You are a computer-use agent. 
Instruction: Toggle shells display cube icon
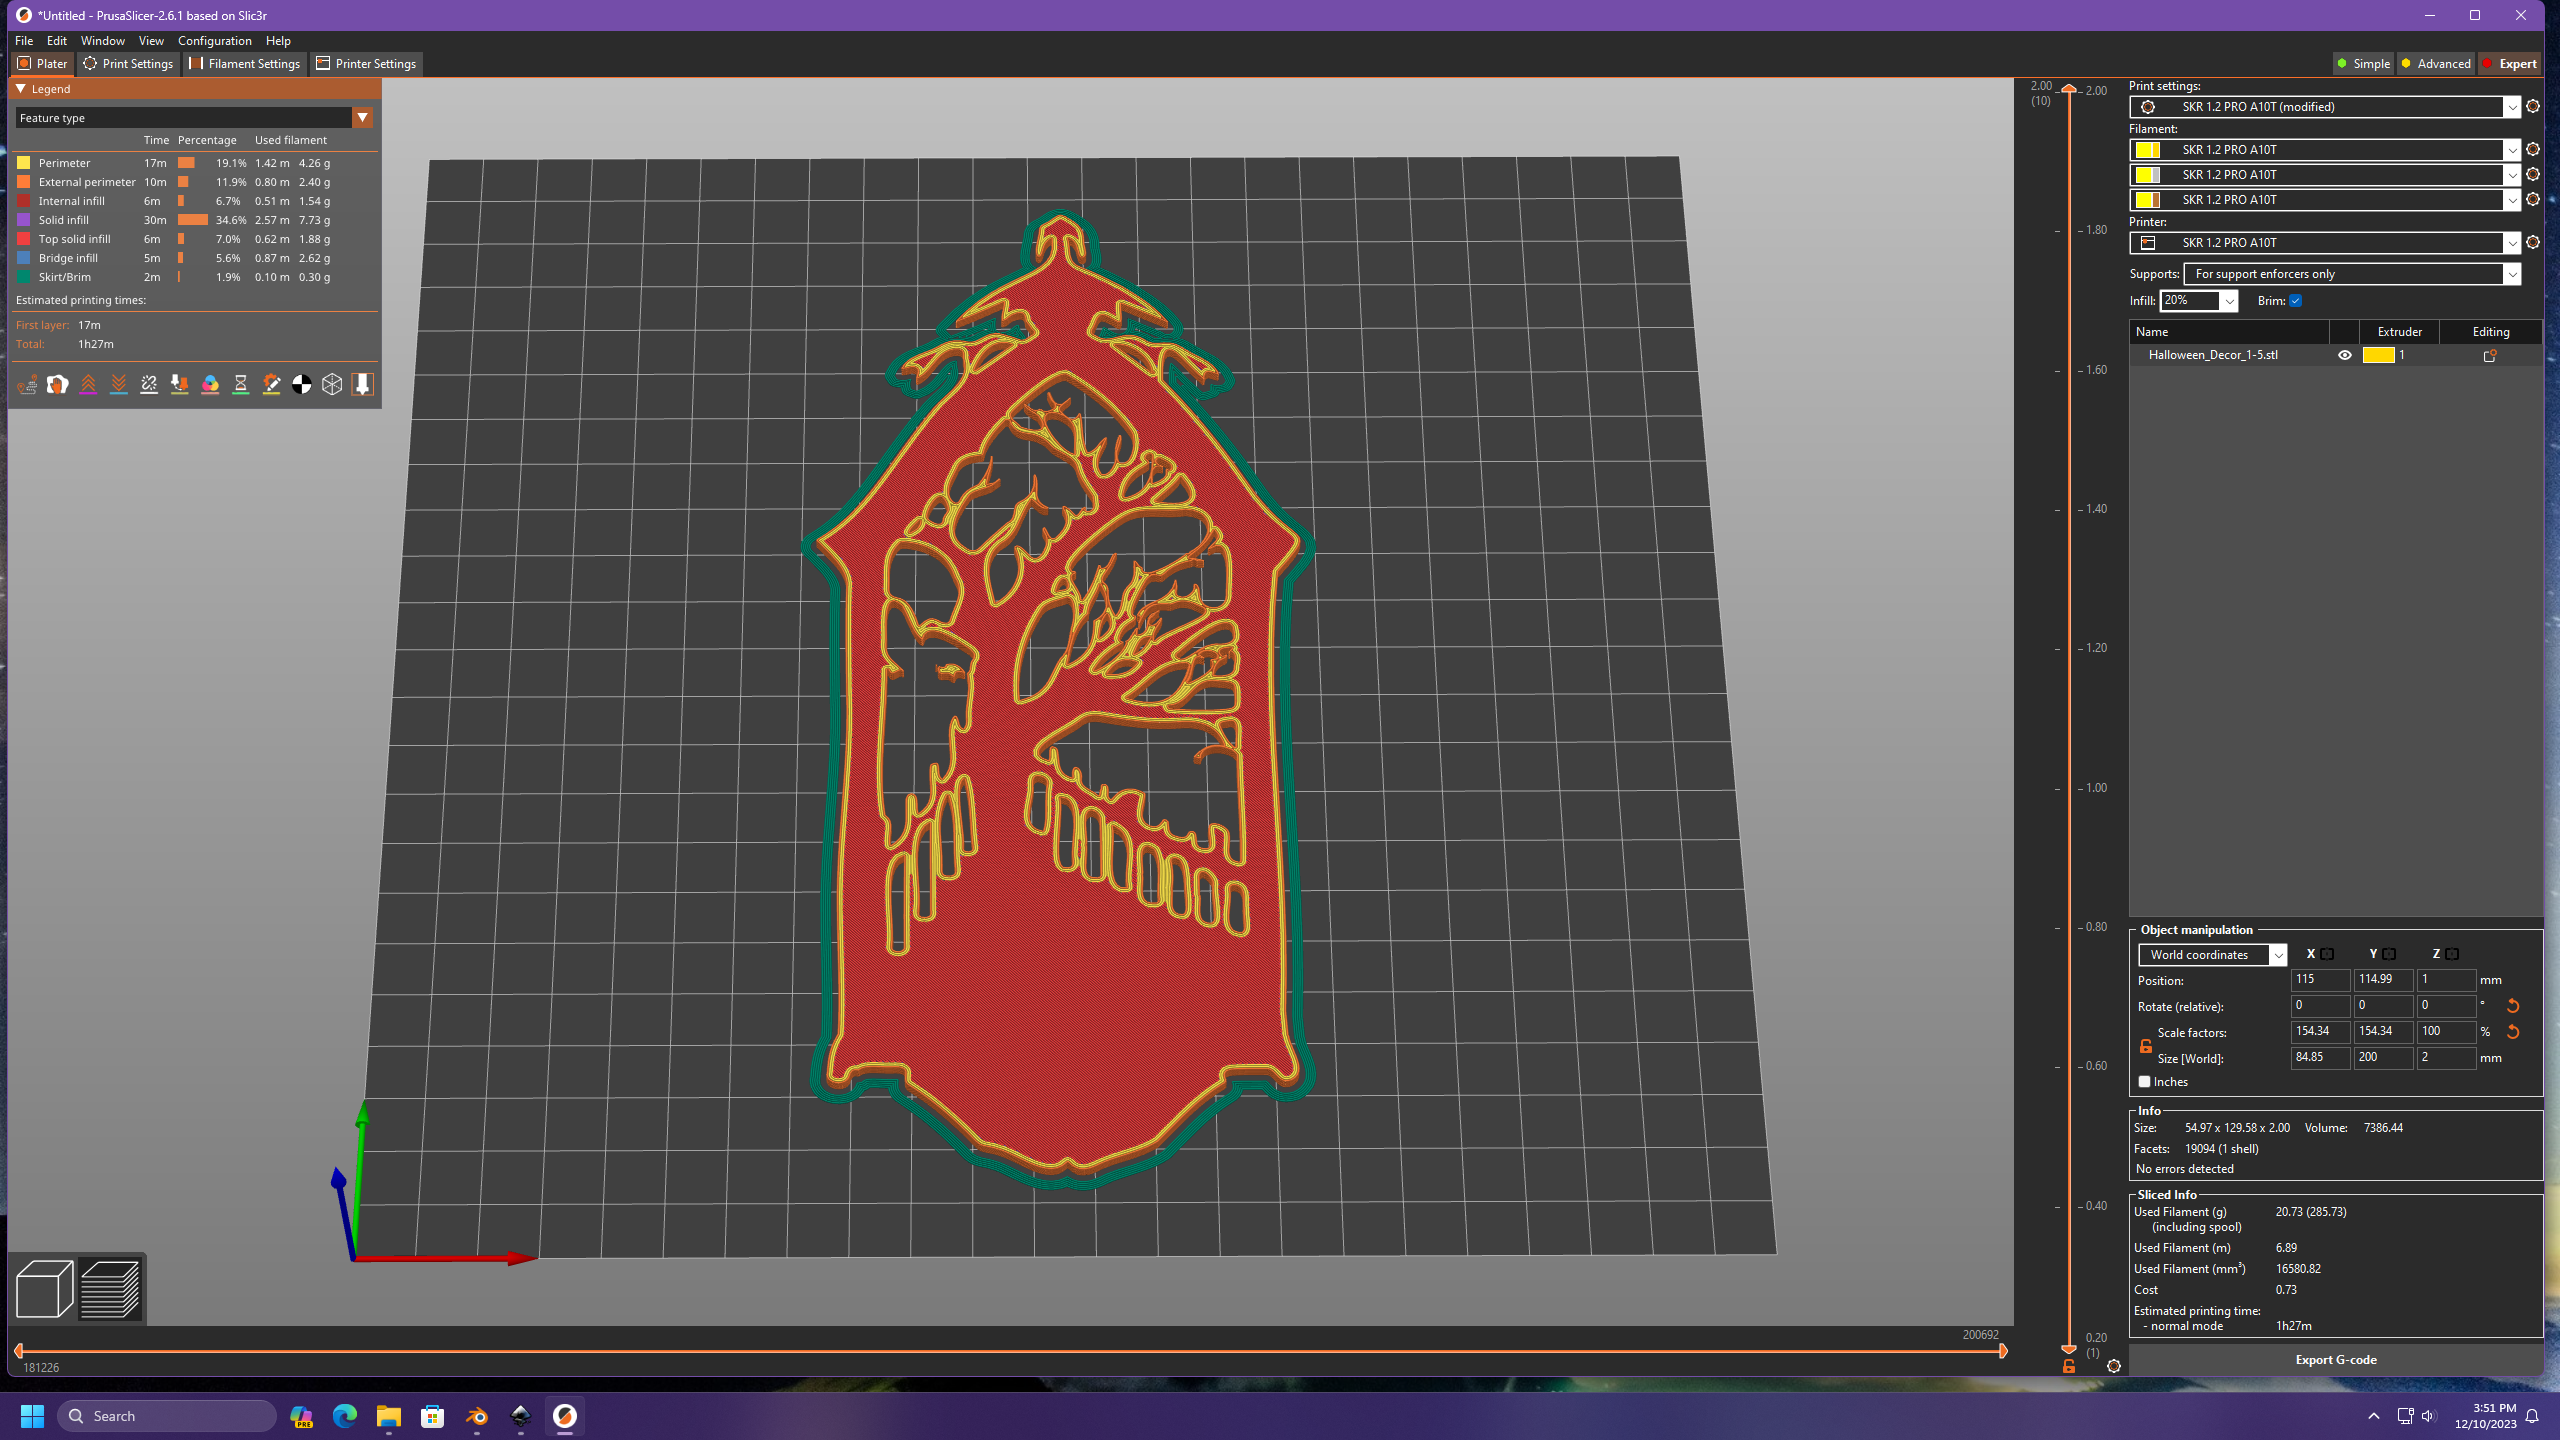(332, 385)
